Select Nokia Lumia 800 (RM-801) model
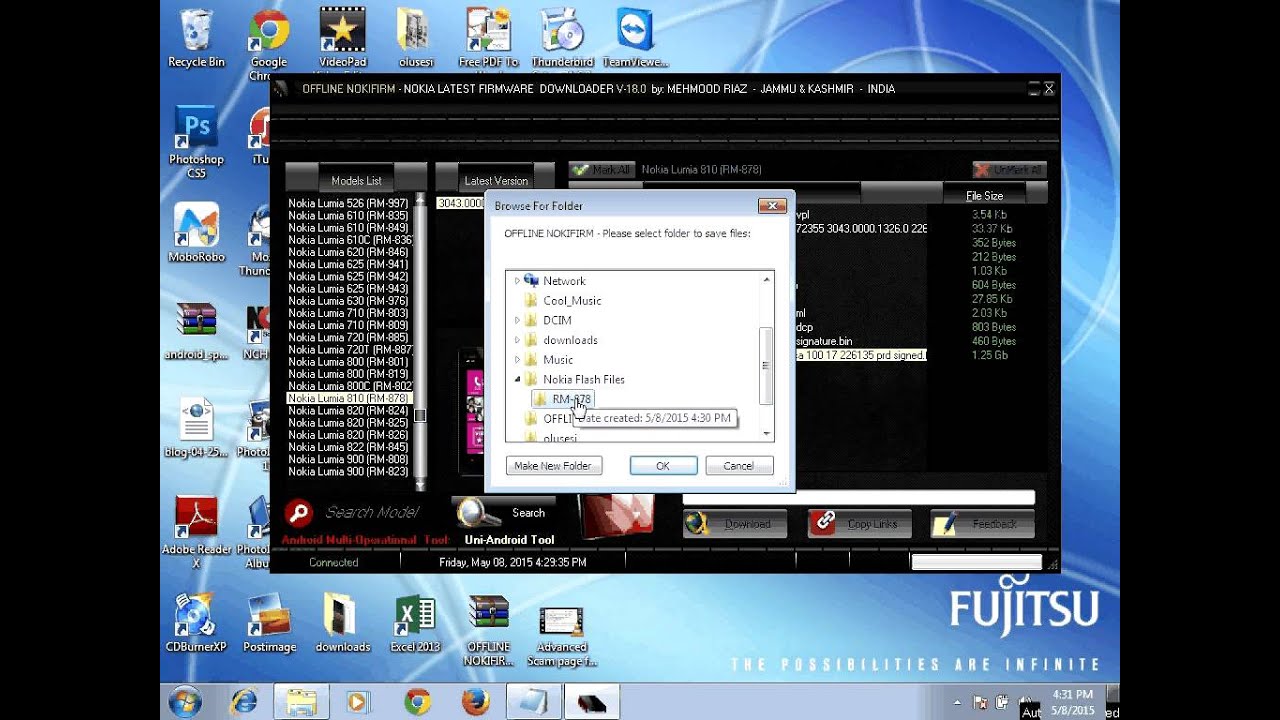The width and height of the screenshot is (1280, 720). [x=348, y=362]
